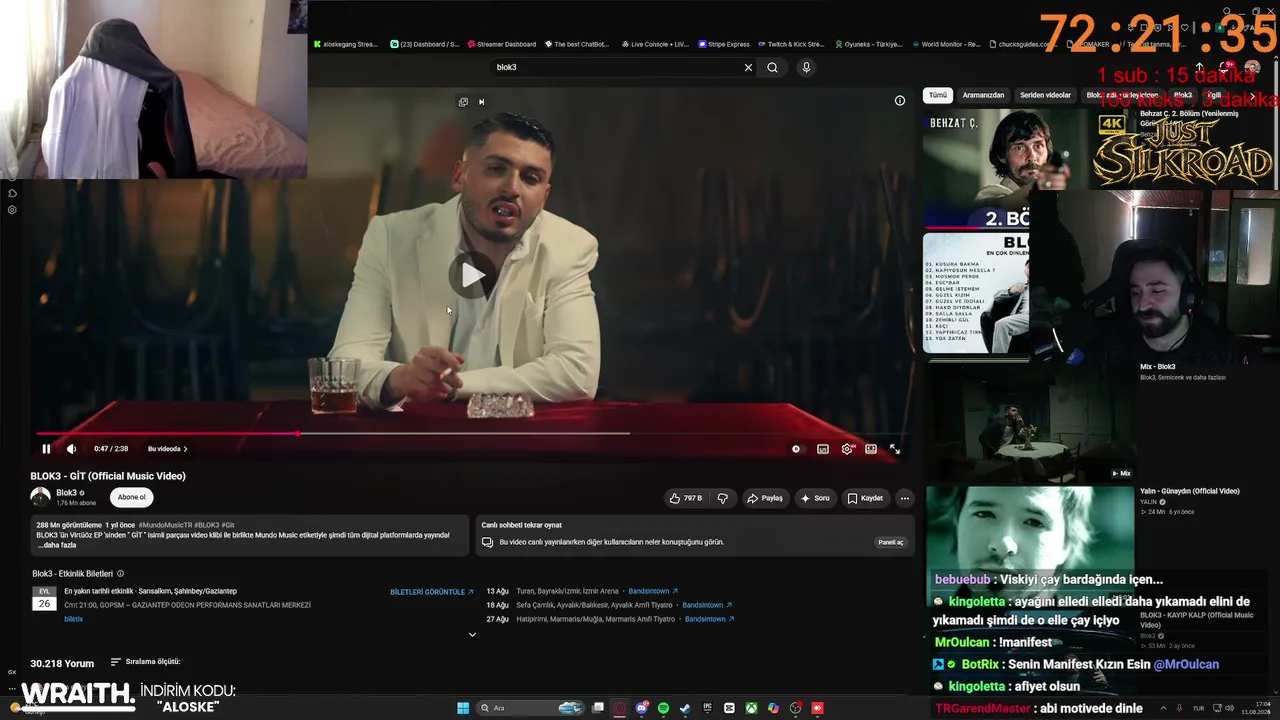
Task: Like the video (797 B)
Action: coord(686,498)
